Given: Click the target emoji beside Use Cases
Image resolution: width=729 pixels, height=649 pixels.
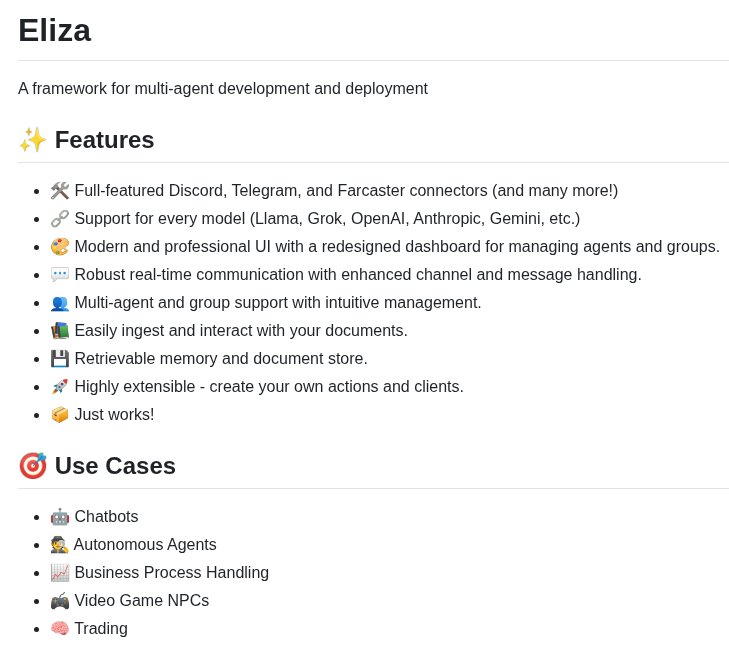Looking at the screenshot, I should click(x=33, y=466).
